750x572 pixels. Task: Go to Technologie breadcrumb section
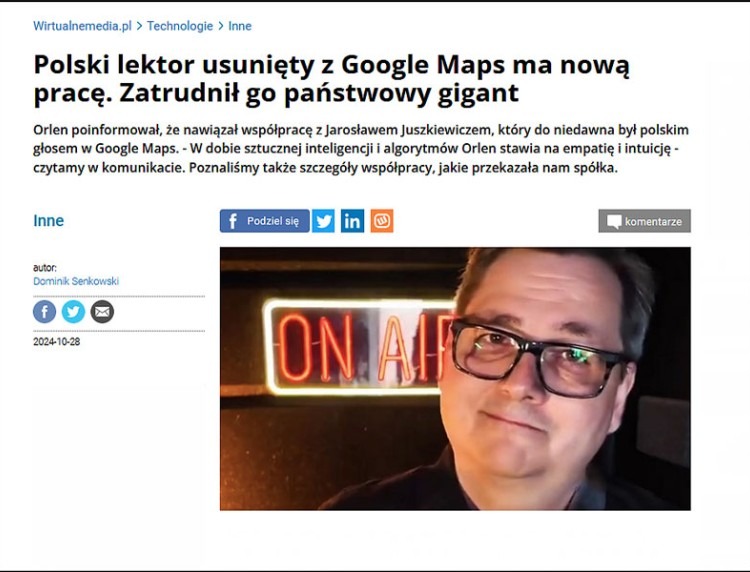pos(180,26)
